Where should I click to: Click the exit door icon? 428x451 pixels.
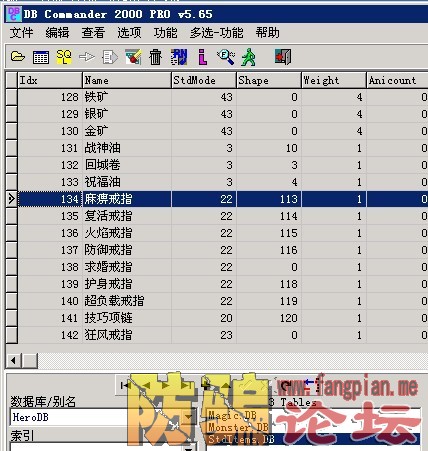click(x=283, y=56)
